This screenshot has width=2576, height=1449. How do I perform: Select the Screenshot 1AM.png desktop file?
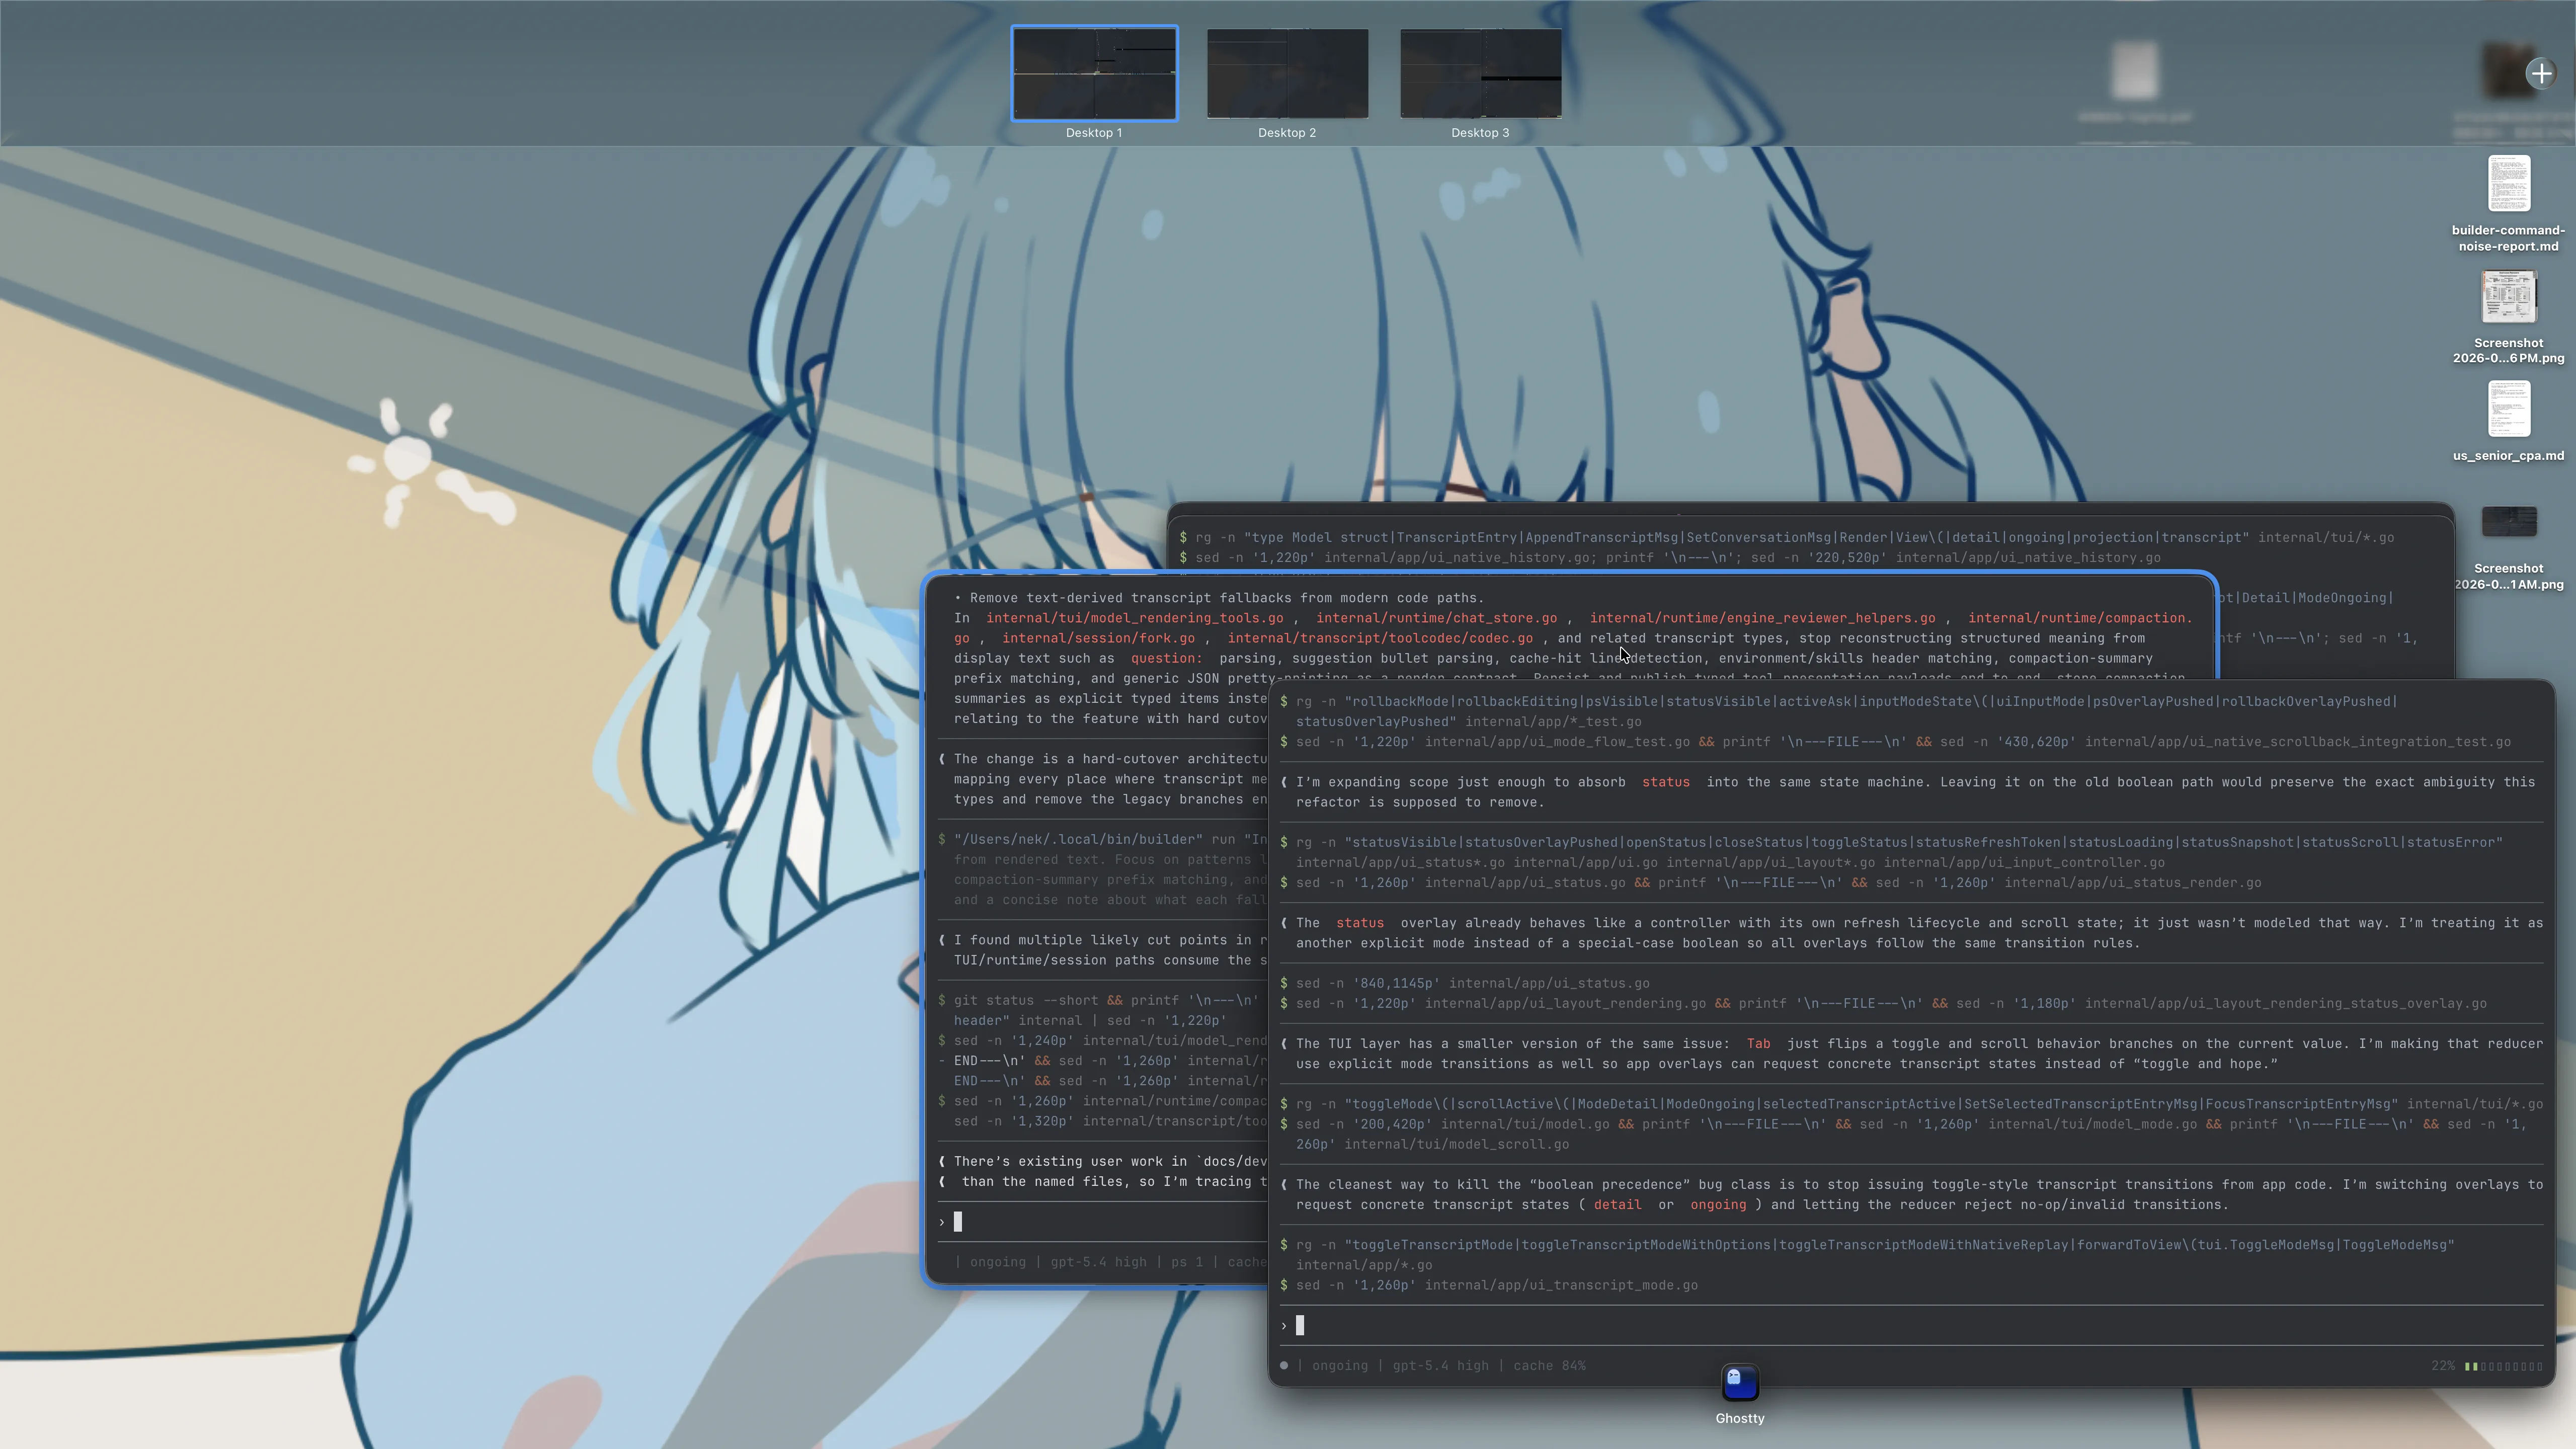(x=2508, y=522)
